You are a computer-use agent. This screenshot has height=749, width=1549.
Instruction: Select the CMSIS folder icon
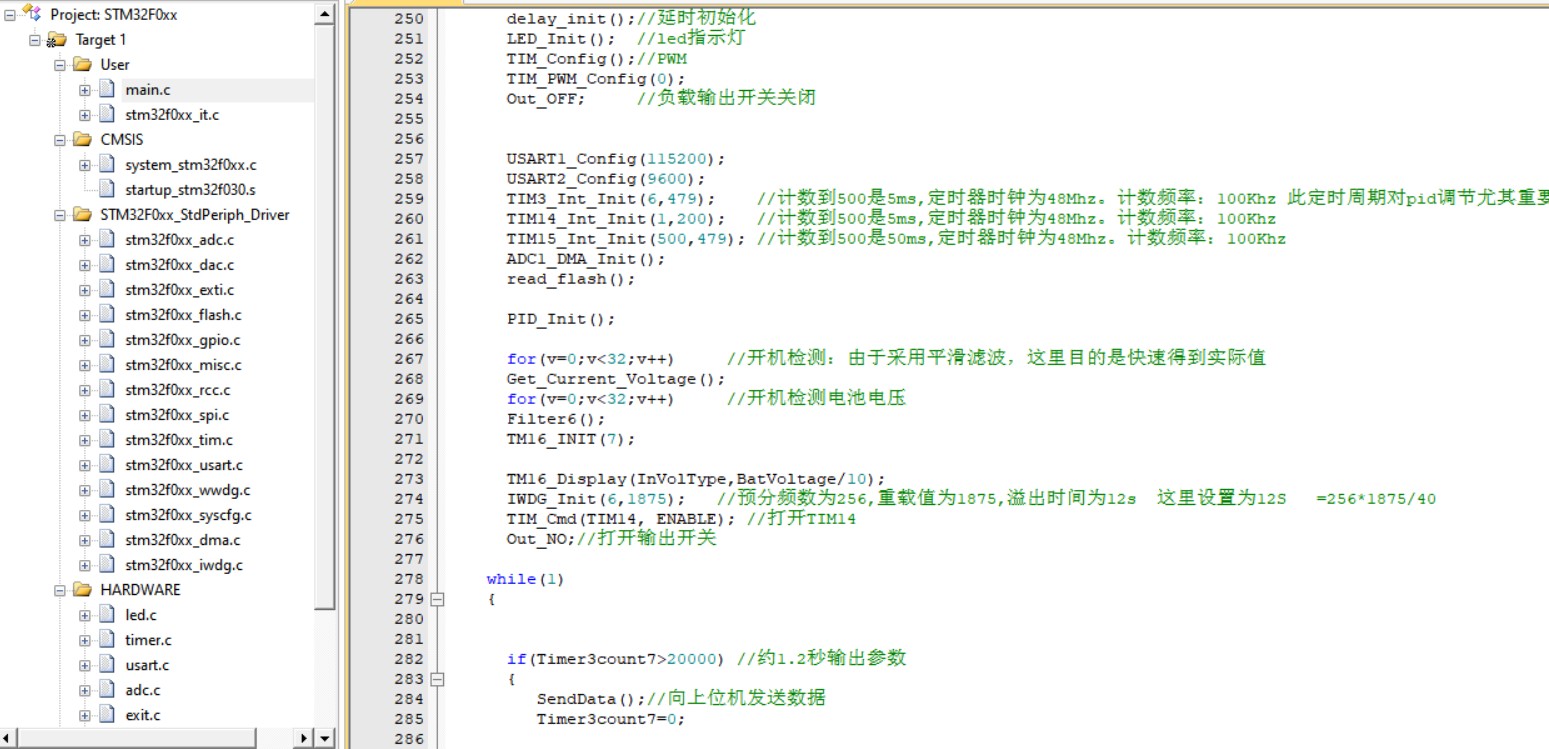(x=82, y=140)
